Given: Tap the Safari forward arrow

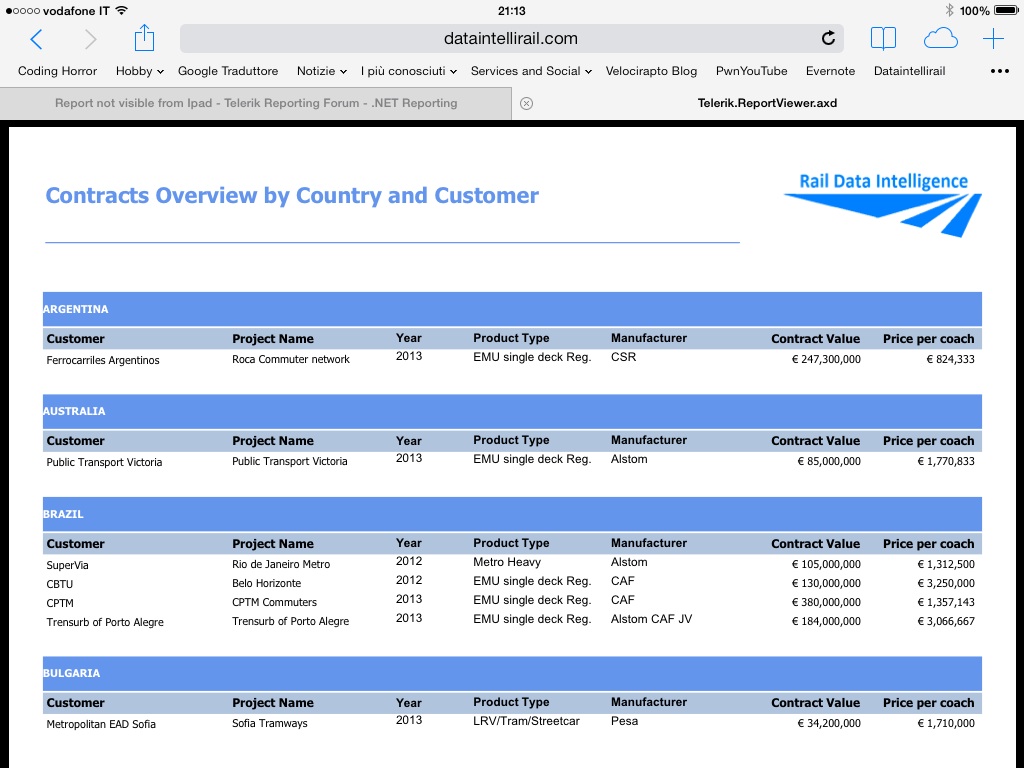Looking at the screenshot, I should [90, 39].
